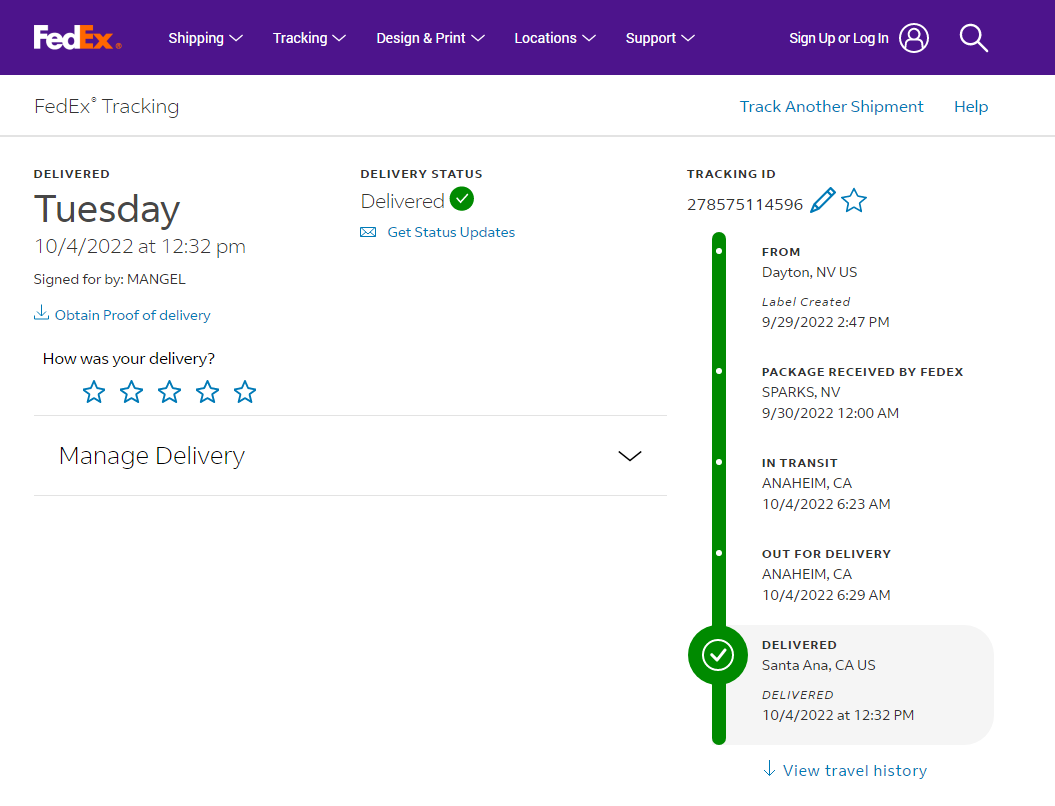Select tracking number 278575114596
Viewport: 1055px width, 806px height.
745,204
